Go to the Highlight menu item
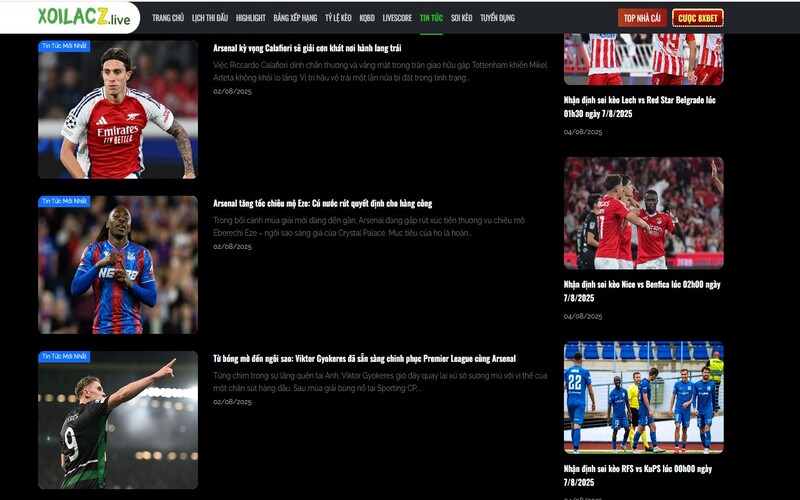This screenshot has width=800, height=500. pyautogui.click(x=251, y=18)
